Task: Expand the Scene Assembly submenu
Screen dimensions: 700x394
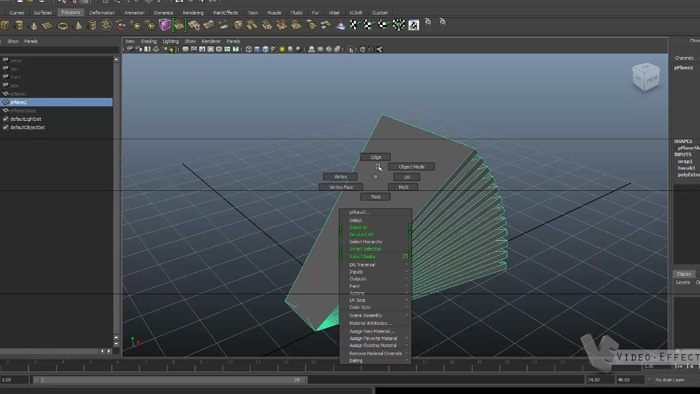Action: 375,315
